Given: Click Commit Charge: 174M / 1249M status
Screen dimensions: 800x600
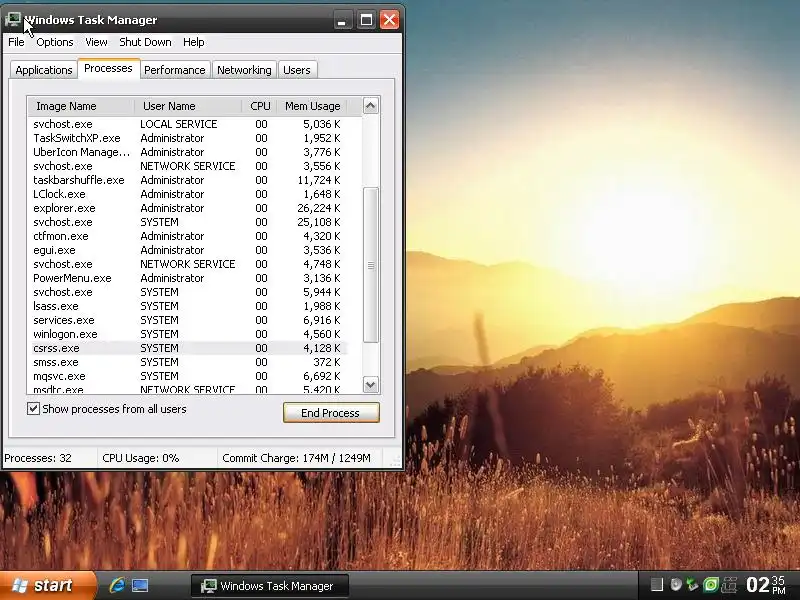Looking at the screenshot, I should [296, 458].
